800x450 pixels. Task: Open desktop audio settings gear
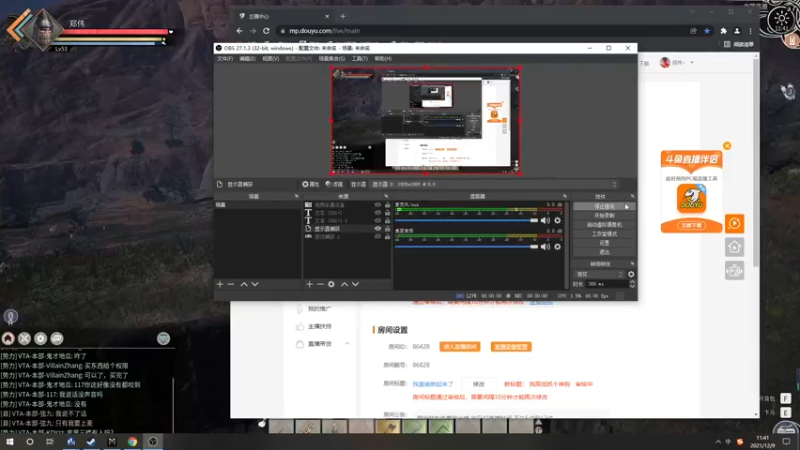point(558,246)
